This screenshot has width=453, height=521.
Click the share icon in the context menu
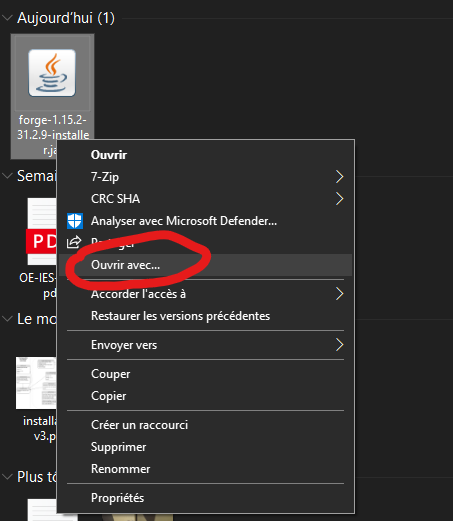(74, 242)
